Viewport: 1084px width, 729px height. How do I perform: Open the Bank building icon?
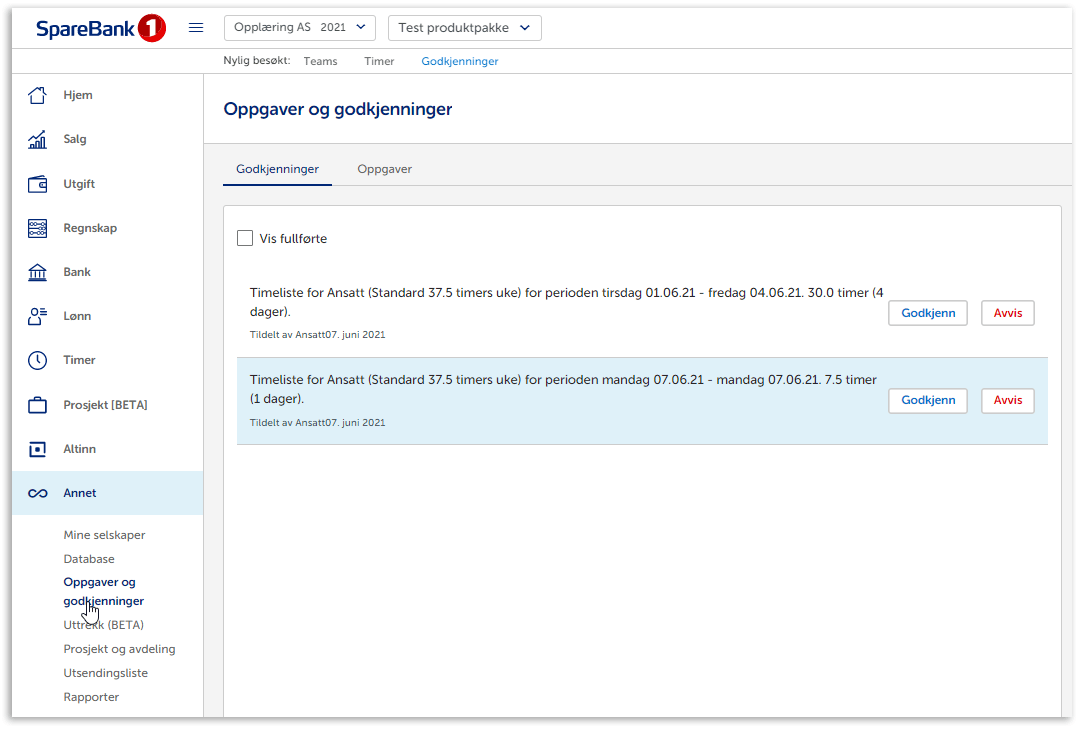click(37, 272)
